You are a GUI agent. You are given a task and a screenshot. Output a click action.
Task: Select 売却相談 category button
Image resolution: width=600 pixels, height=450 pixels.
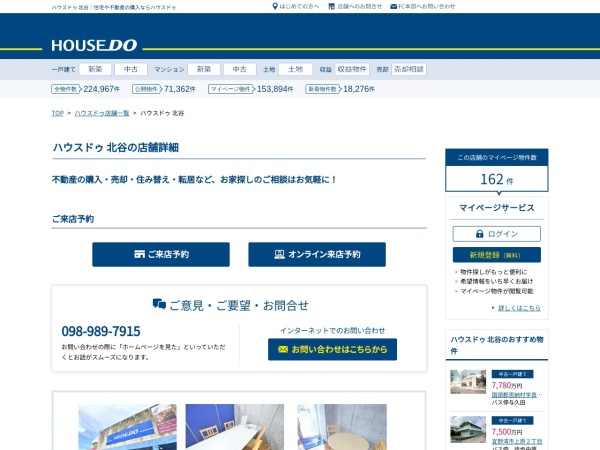pos(409,69)
